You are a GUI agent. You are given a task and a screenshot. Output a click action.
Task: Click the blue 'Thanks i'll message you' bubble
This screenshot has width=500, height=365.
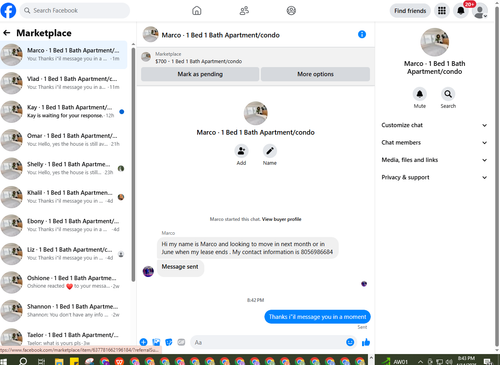click(x=317, y=317)
